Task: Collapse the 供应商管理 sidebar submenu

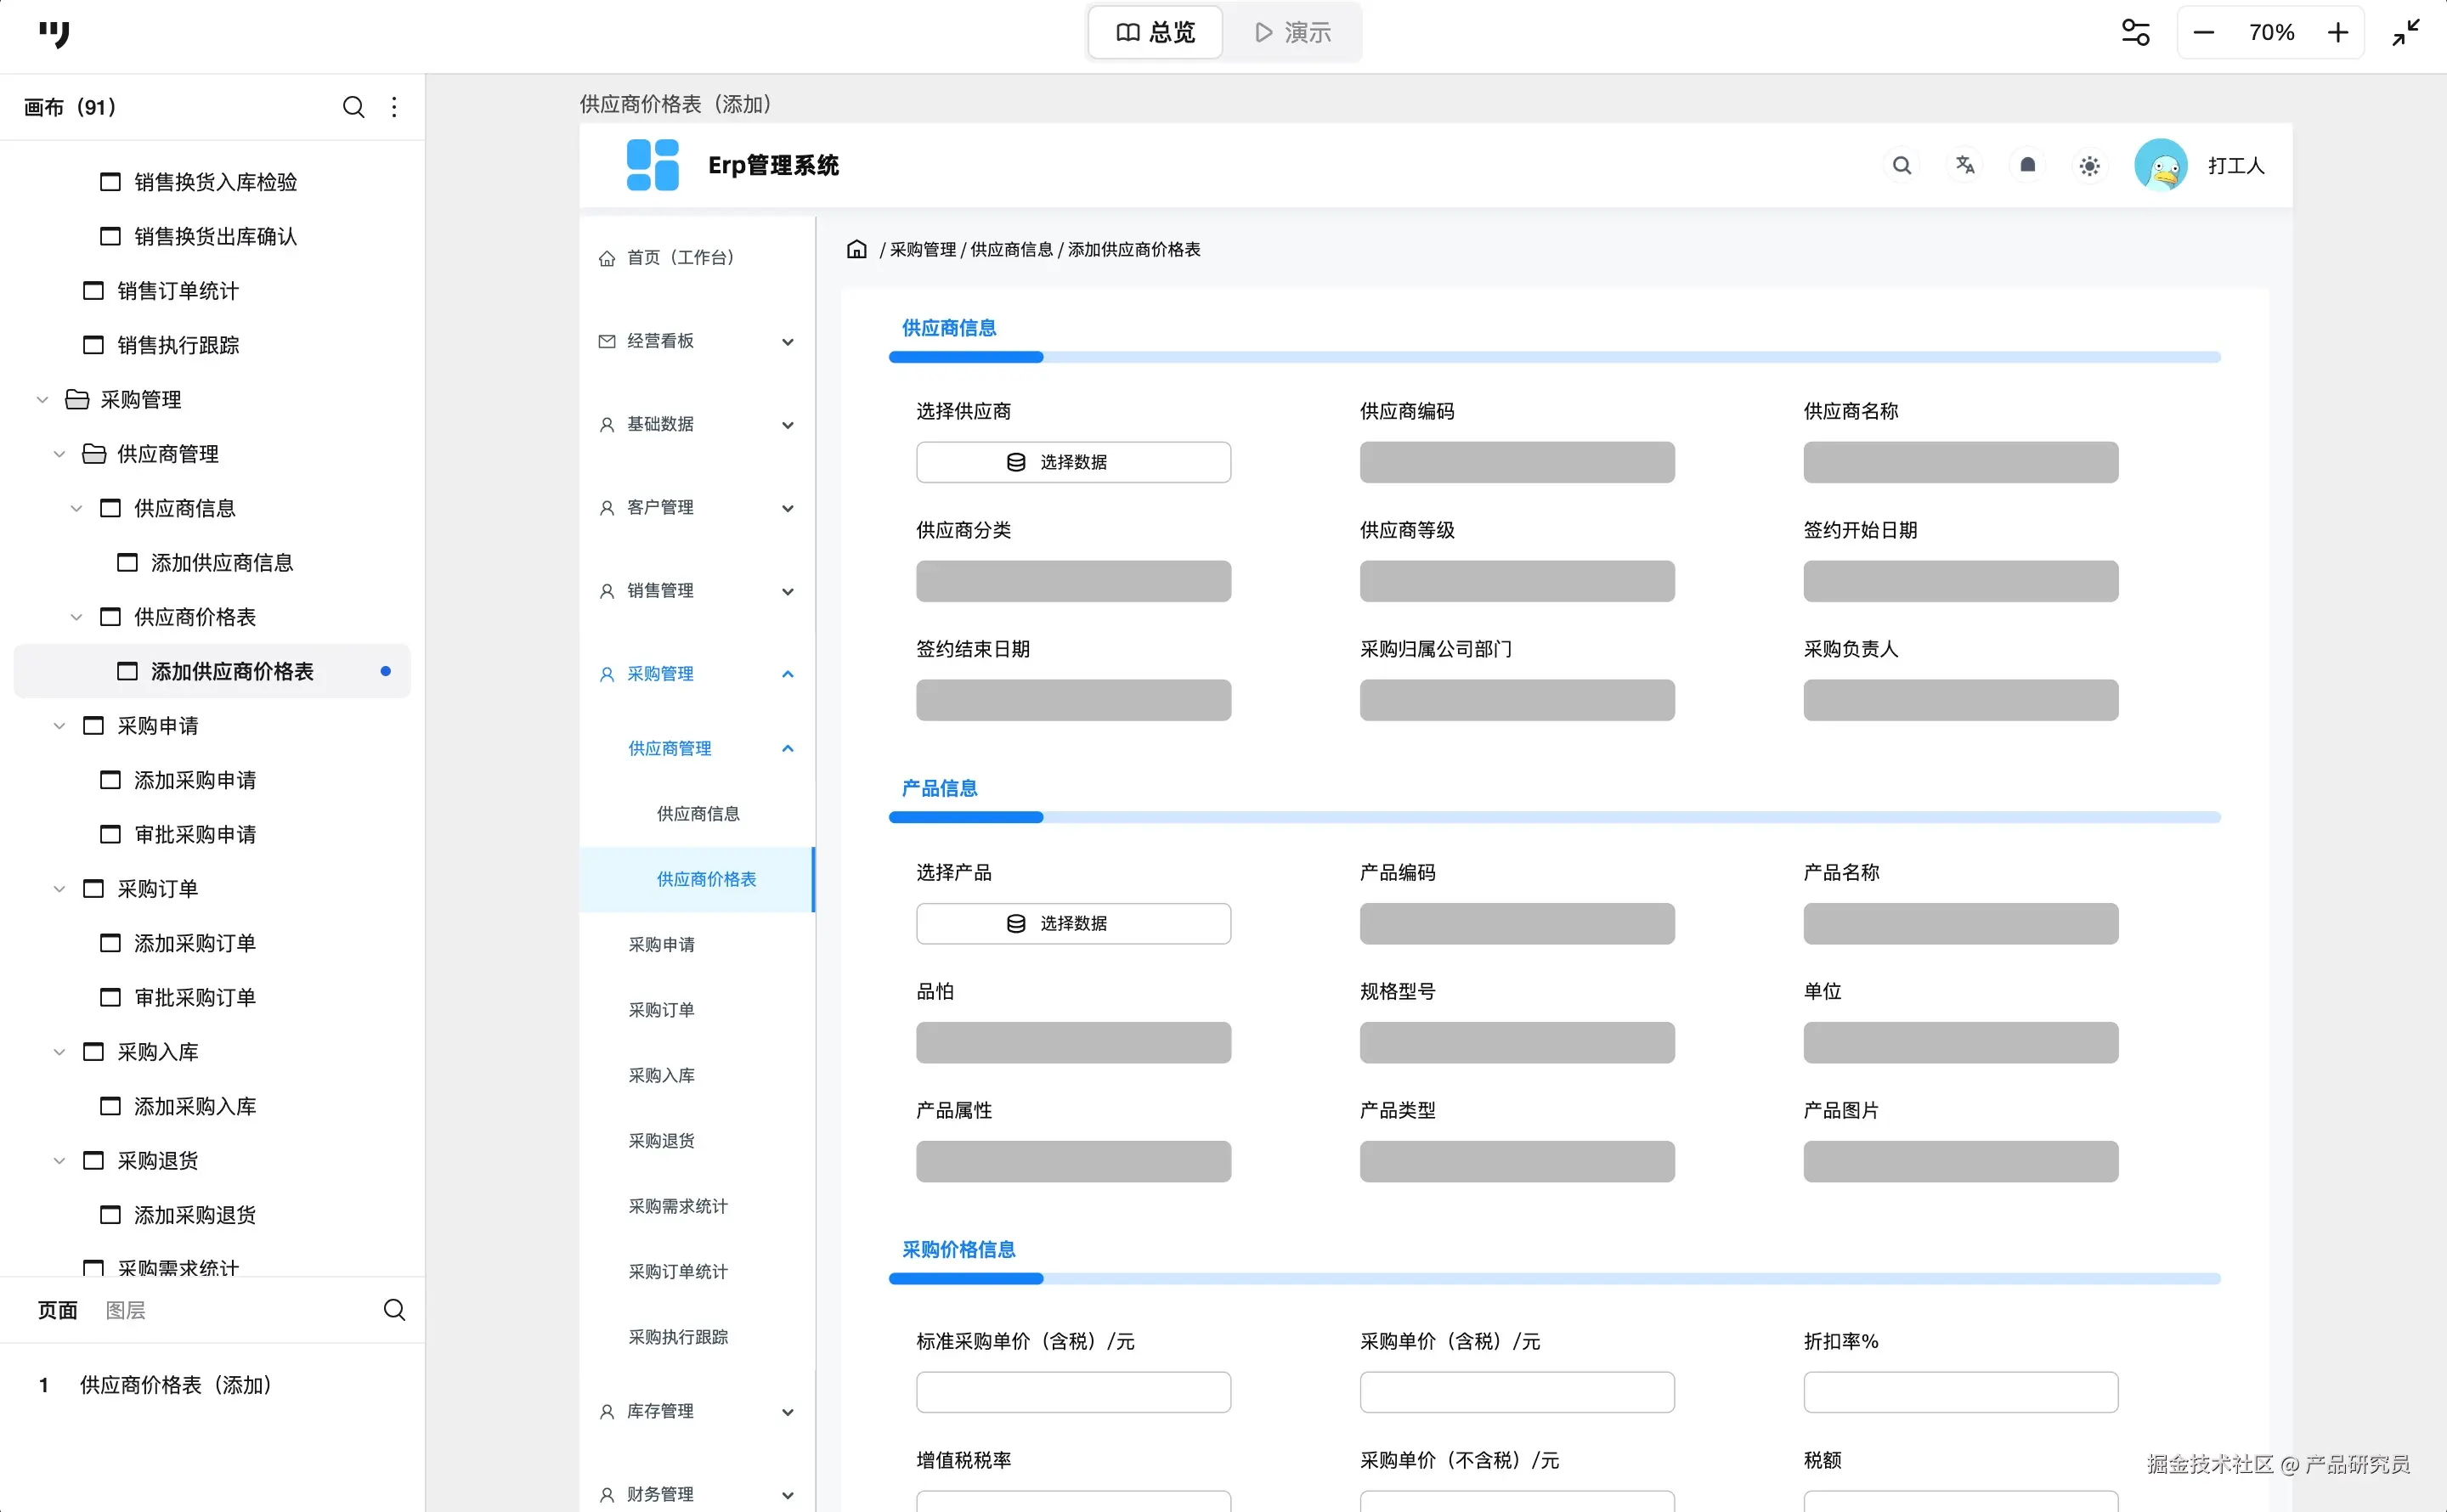Action: click(787, 749)
